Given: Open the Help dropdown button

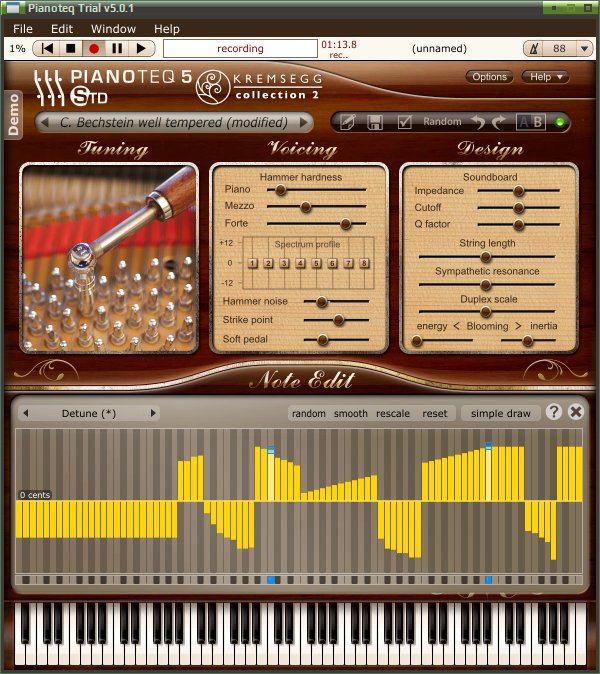Looking at the screenshot, I should click(546, 77).
